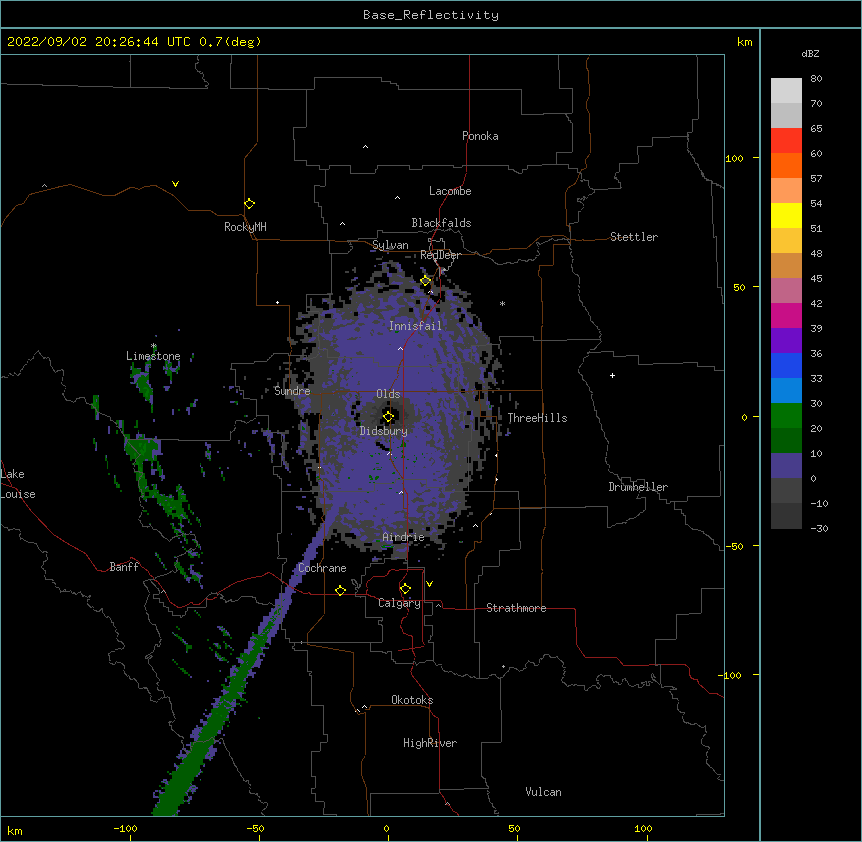The height and width of the screenshot is (842, 862).
Task: Click the Vulcan city label
Action: [x=543, y=792]
